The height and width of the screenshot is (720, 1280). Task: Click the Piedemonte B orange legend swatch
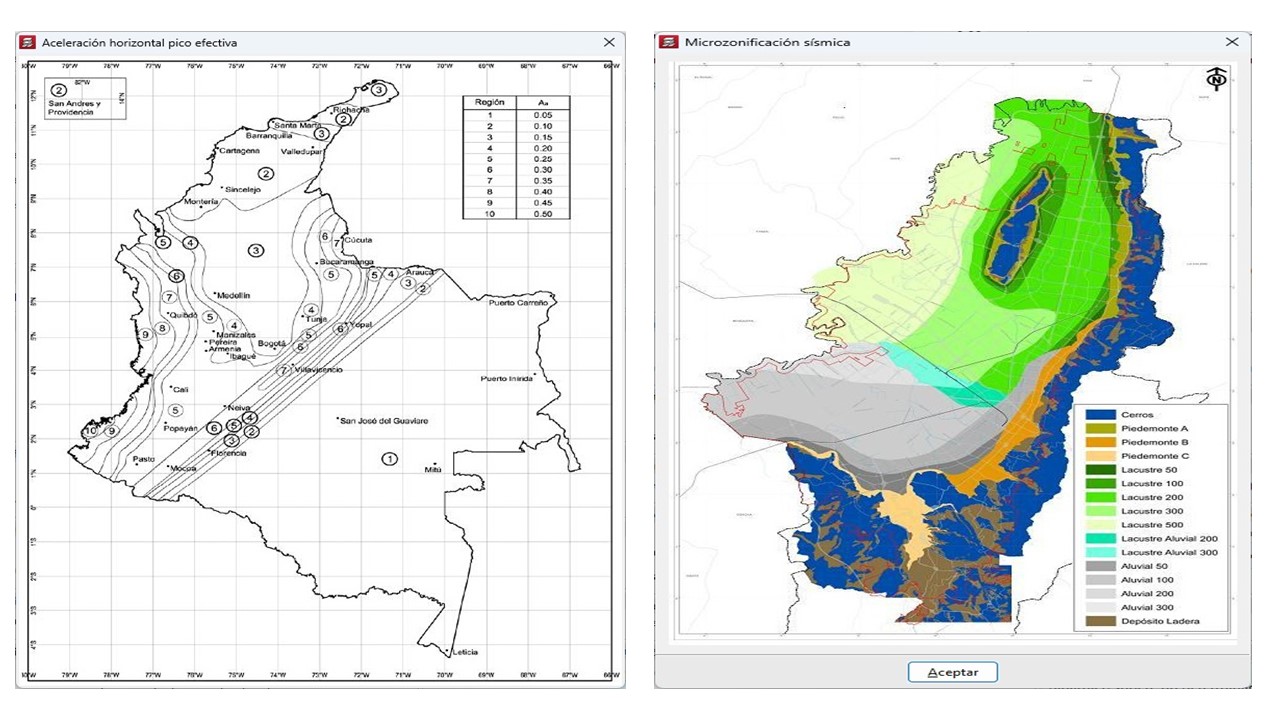(1100, 442)
